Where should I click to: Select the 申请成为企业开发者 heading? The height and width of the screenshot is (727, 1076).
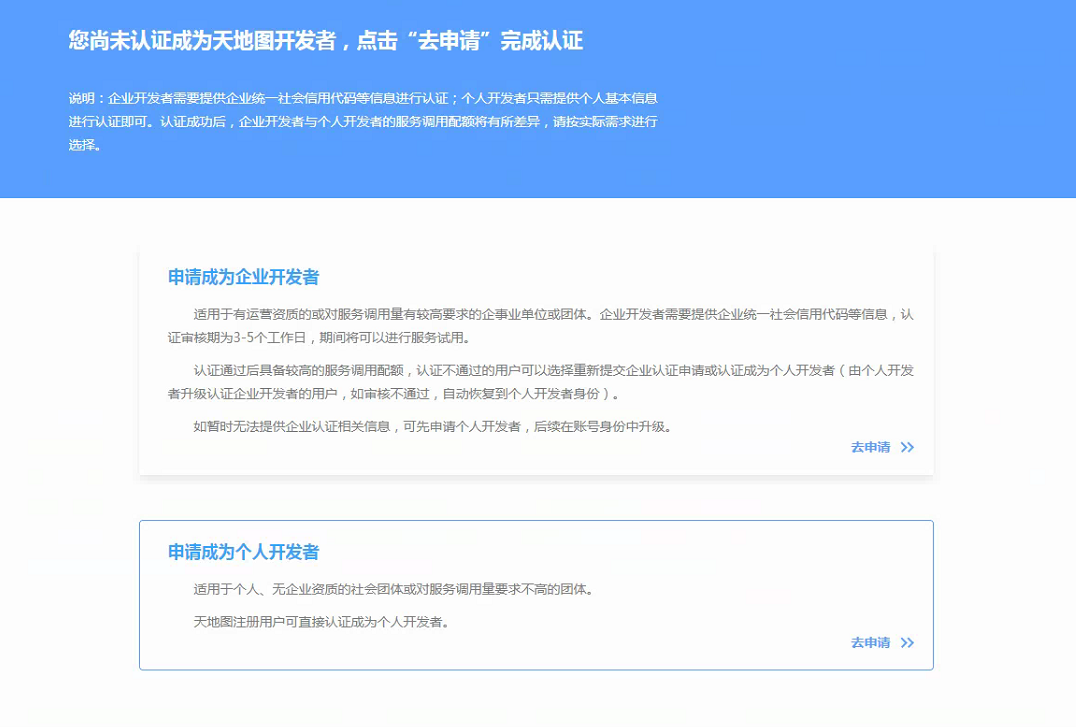coord(243,277)
